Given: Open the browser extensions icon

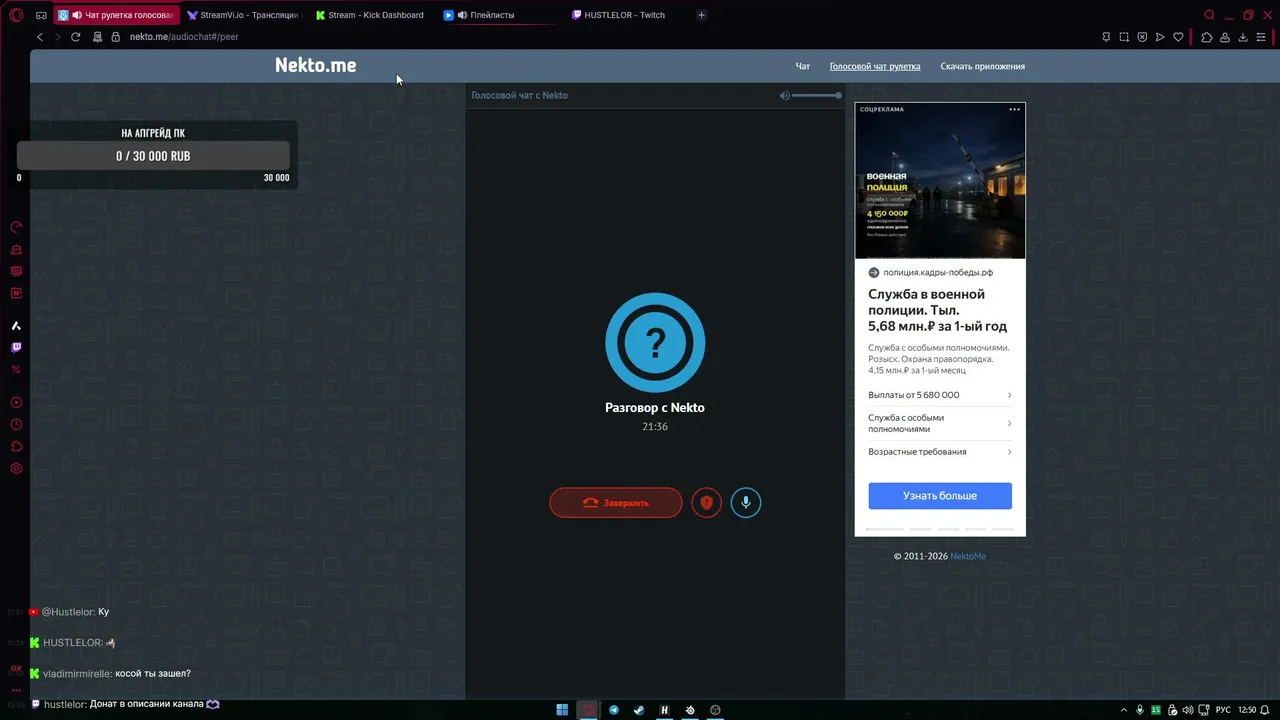Looking at the screenshot, I should point(1207,37).
